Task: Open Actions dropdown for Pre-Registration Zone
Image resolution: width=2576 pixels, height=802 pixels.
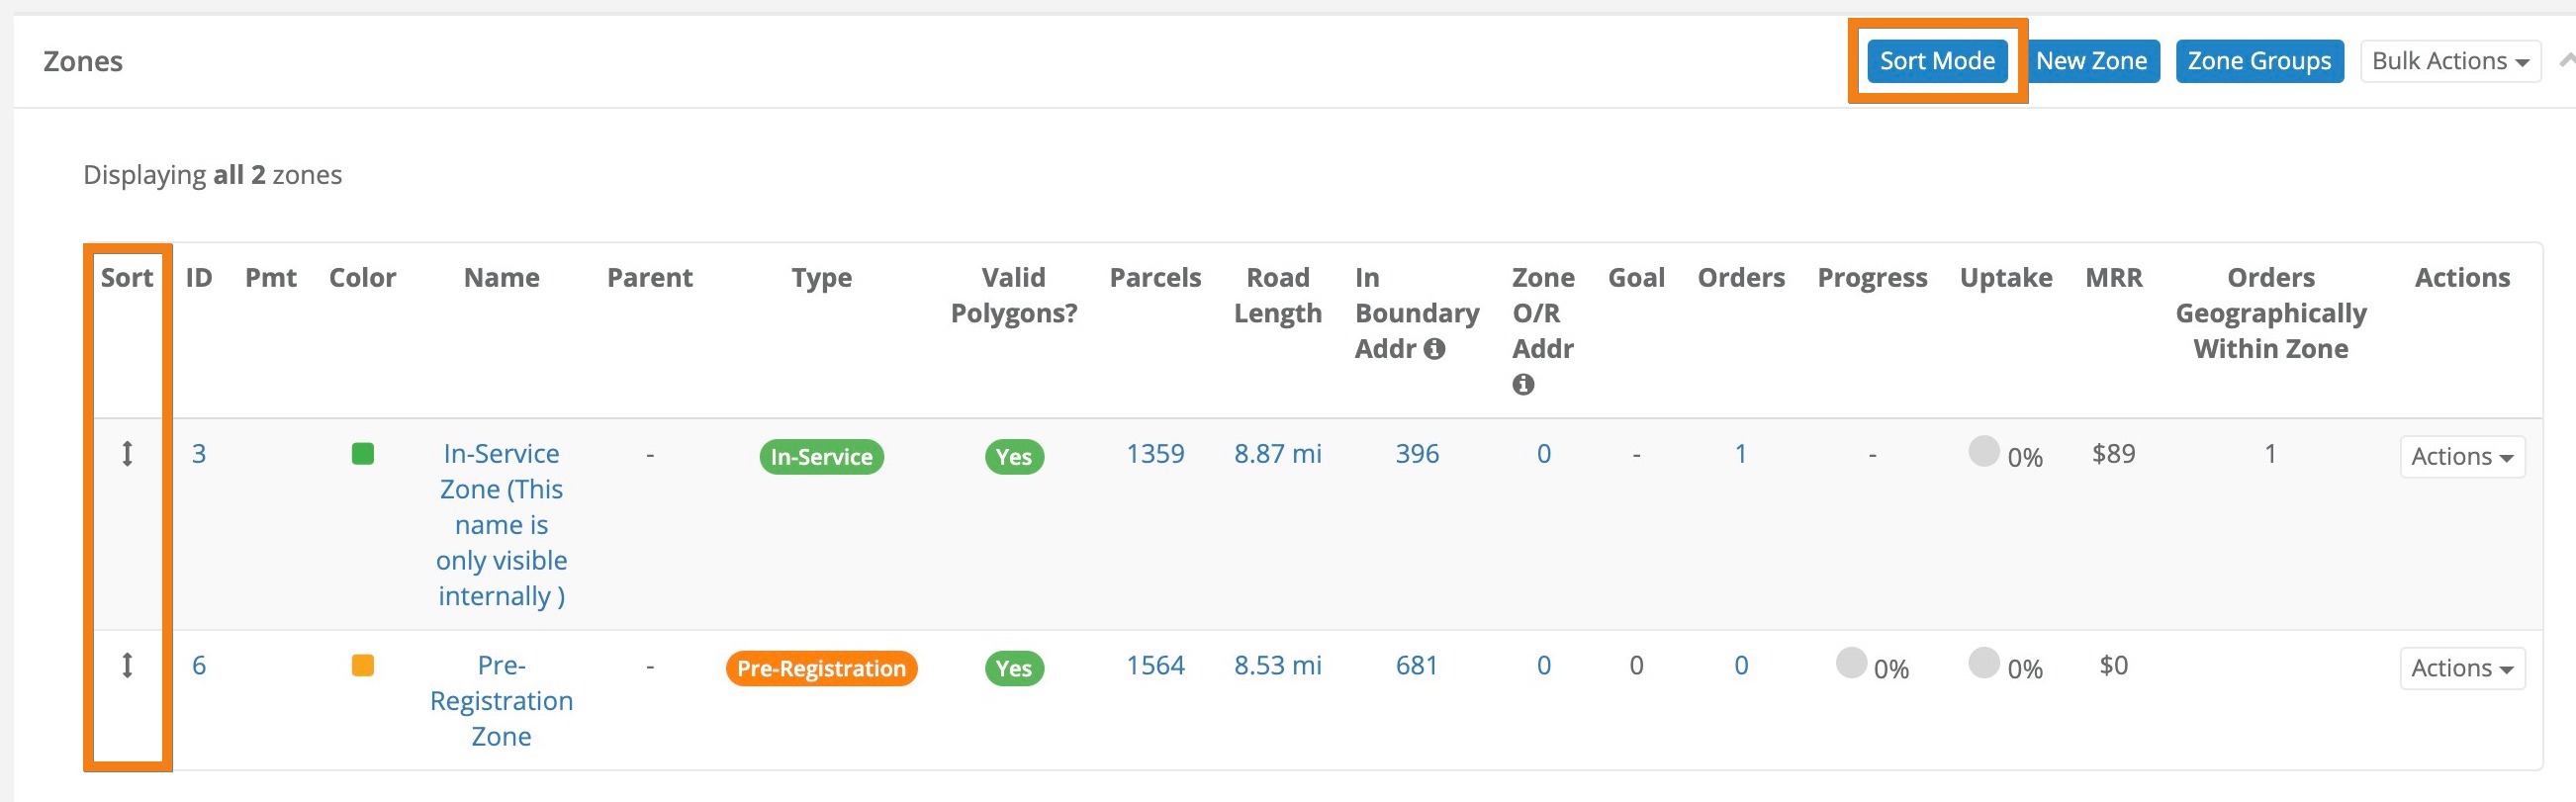Action: pos(2461,668)
